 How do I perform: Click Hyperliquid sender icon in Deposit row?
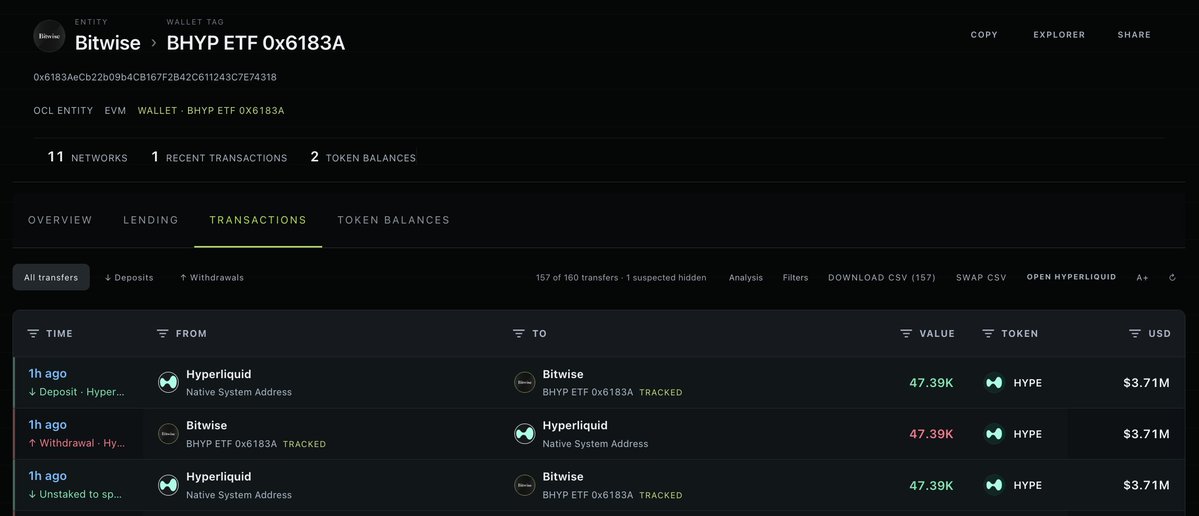(x=168, y=382)
